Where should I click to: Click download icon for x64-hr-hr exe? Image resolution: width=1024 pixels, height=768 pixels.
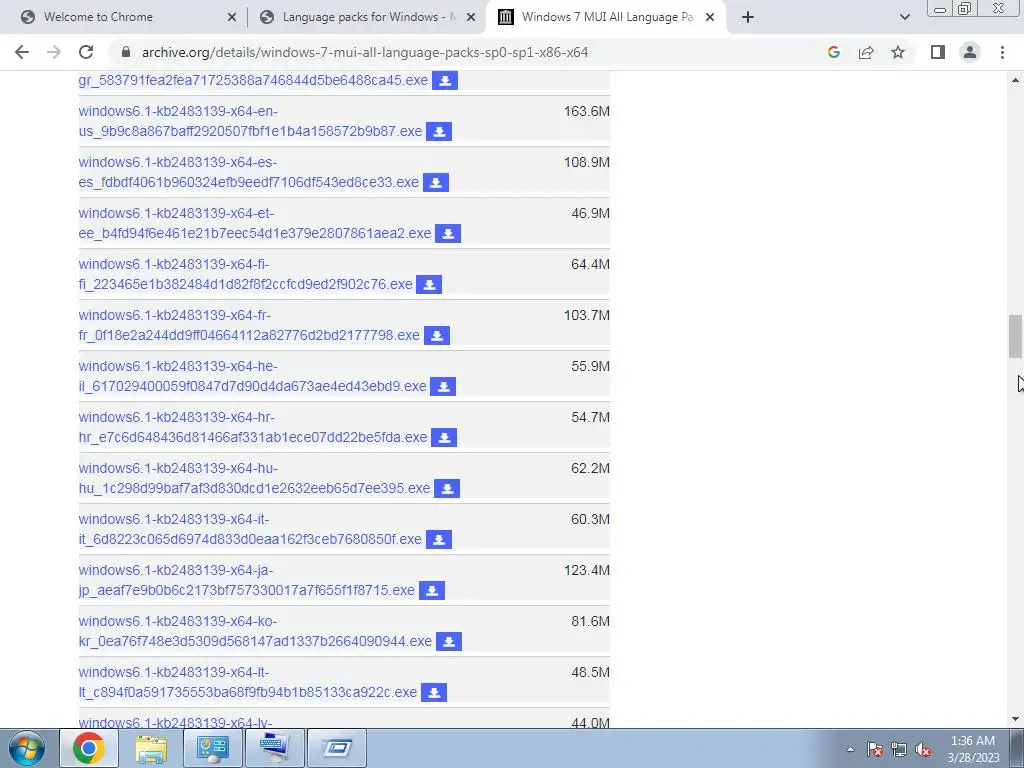point(444,437)
